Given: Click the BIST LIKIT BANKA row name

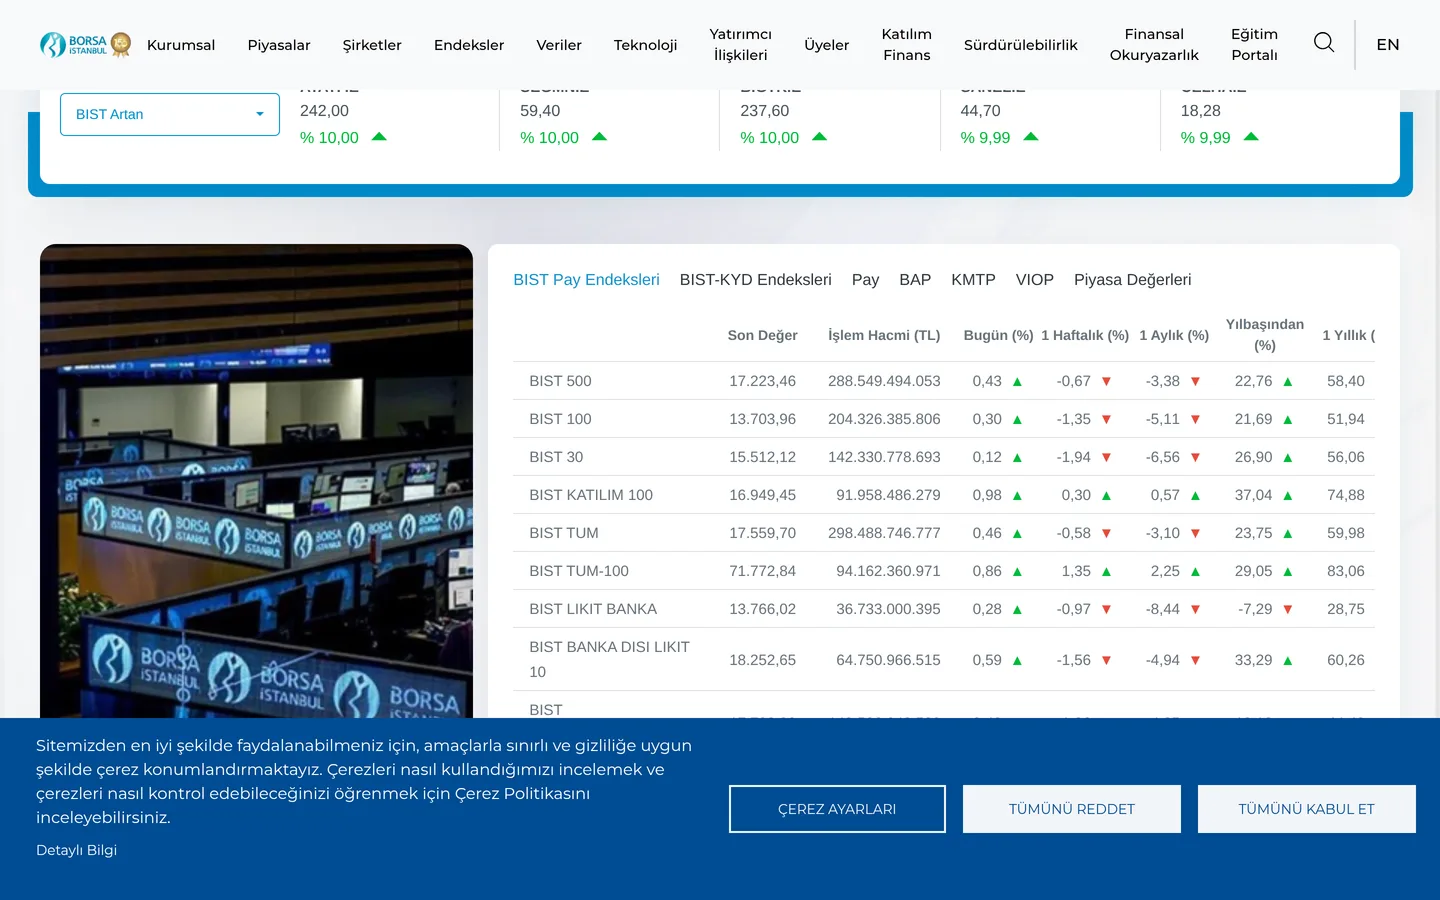Looking at the screenshot, I should coord(593,609).
